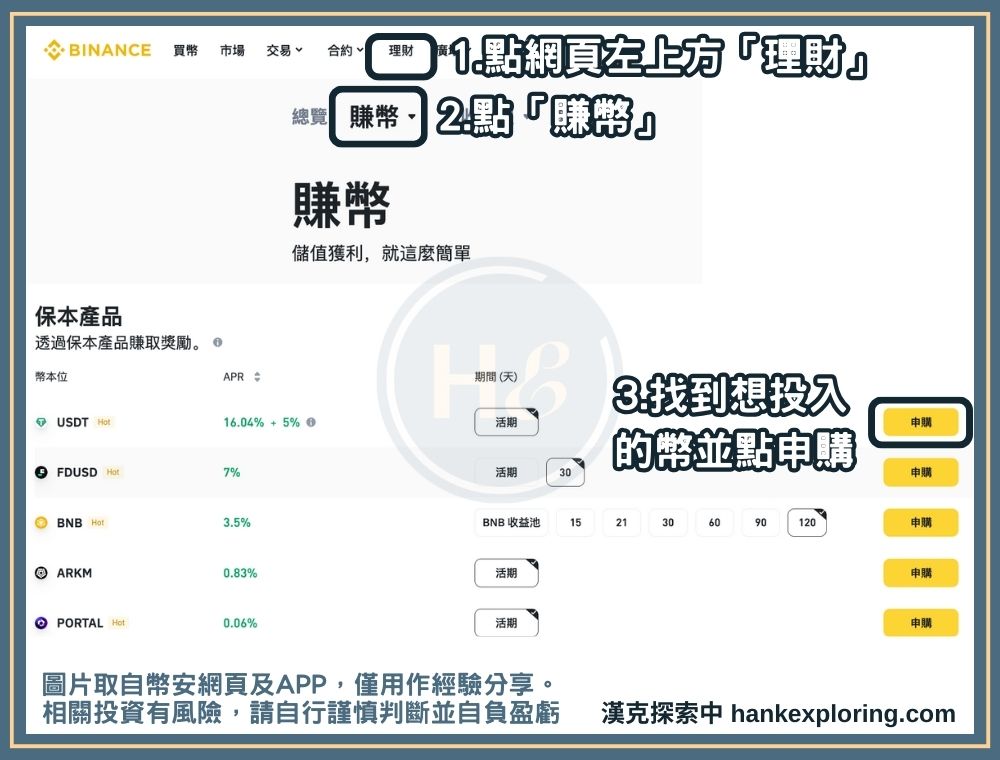The width and height of the screenshot is (1000, 760).
Task: Click 申購 button for BNB
Action: 921,522
